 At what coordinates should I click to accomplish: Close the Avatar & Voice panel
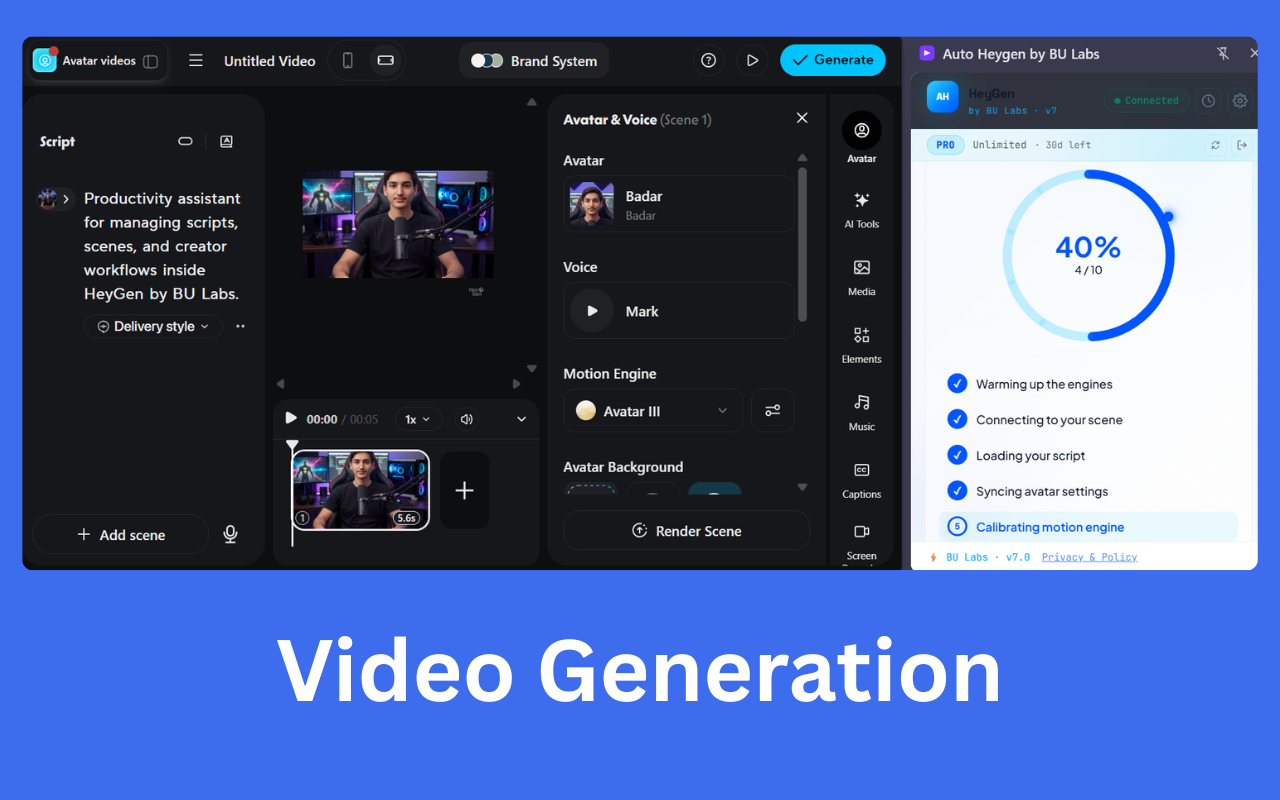point(802,118)
